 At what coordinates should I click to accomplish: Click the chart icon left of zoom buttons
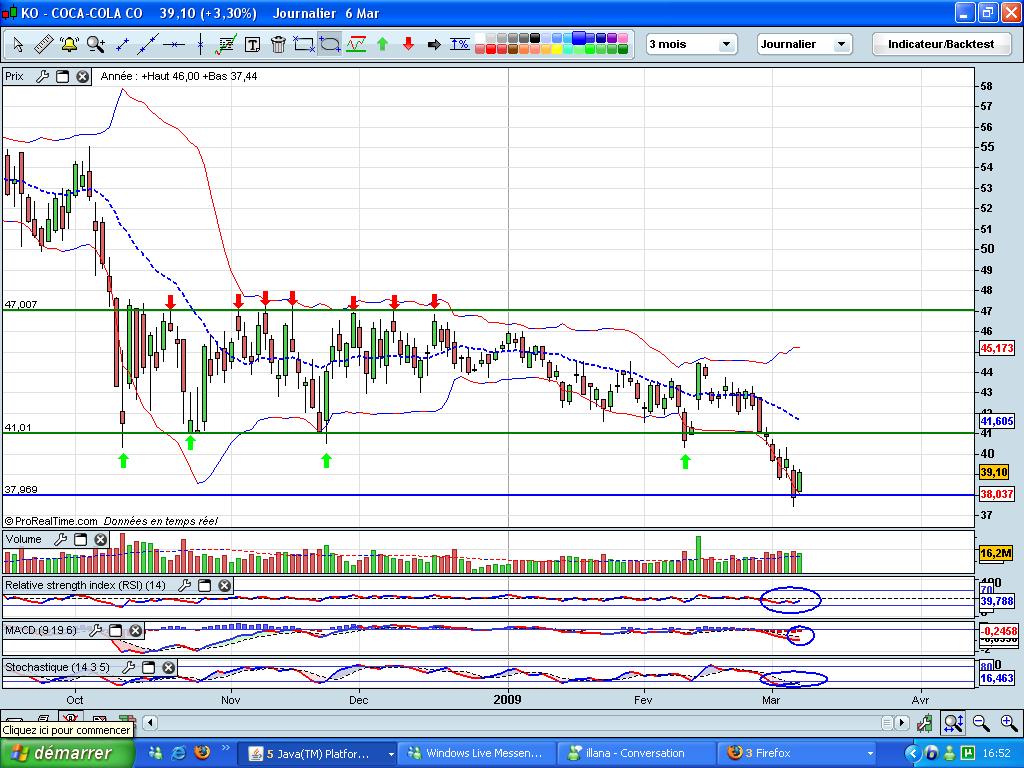(x=924, y=722)
